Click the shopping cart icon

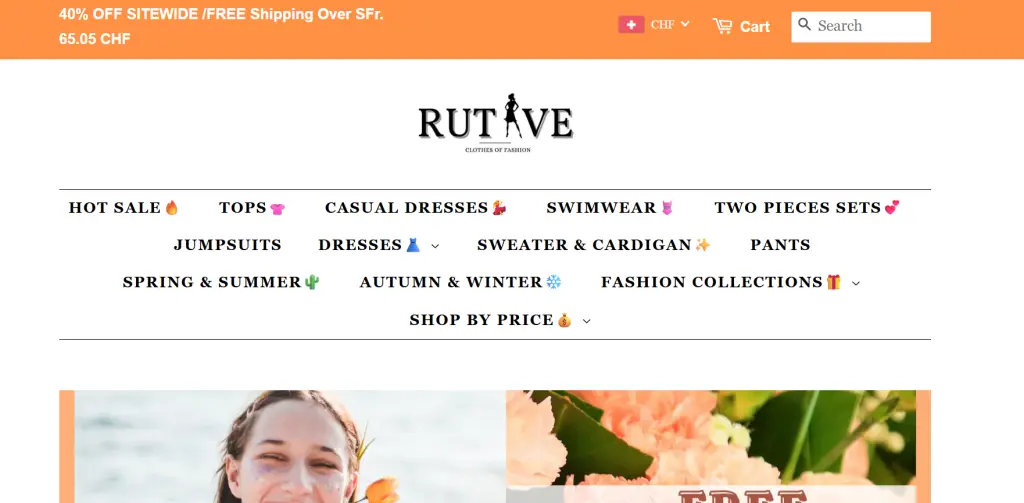722,26
